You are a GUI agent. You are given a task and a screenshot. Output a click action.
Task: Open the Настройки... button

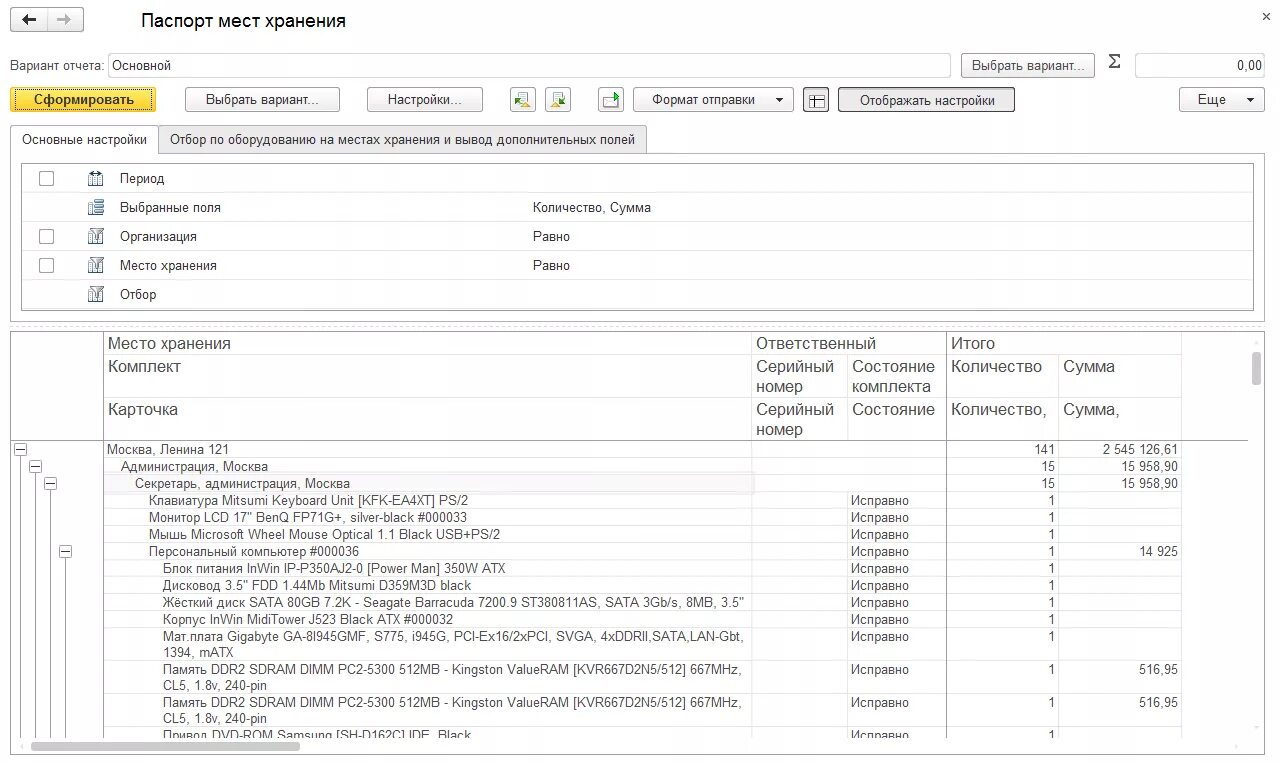(x=425, y=100)
